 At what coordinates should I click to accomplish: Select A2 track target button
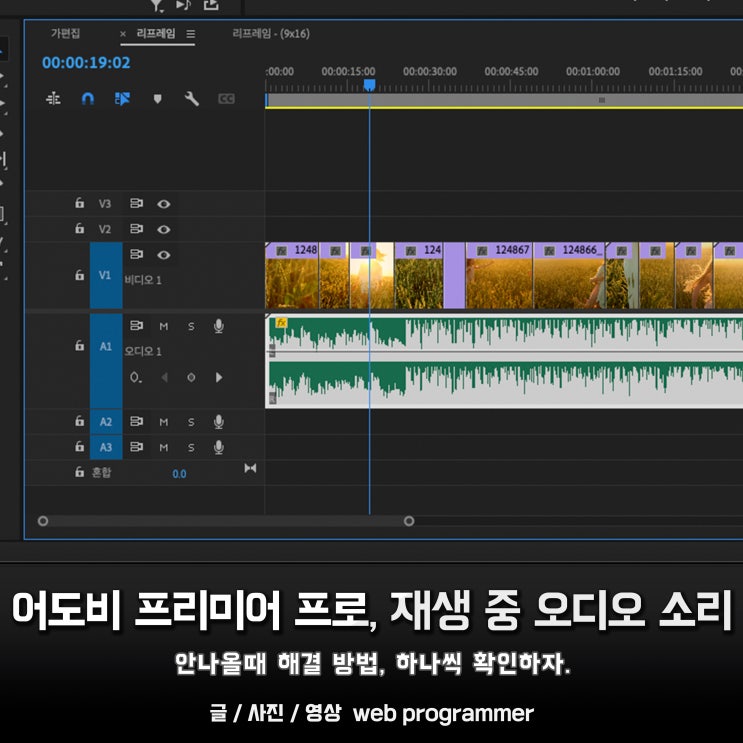106,422
